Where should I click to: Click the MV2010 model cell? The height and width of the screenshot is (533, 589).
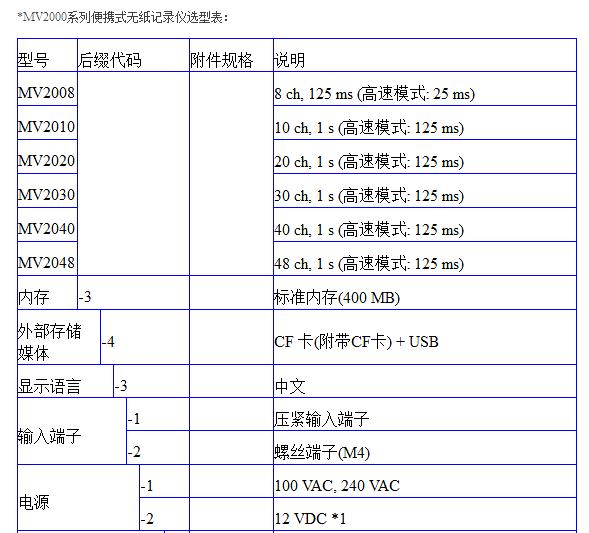click(47, 122)
